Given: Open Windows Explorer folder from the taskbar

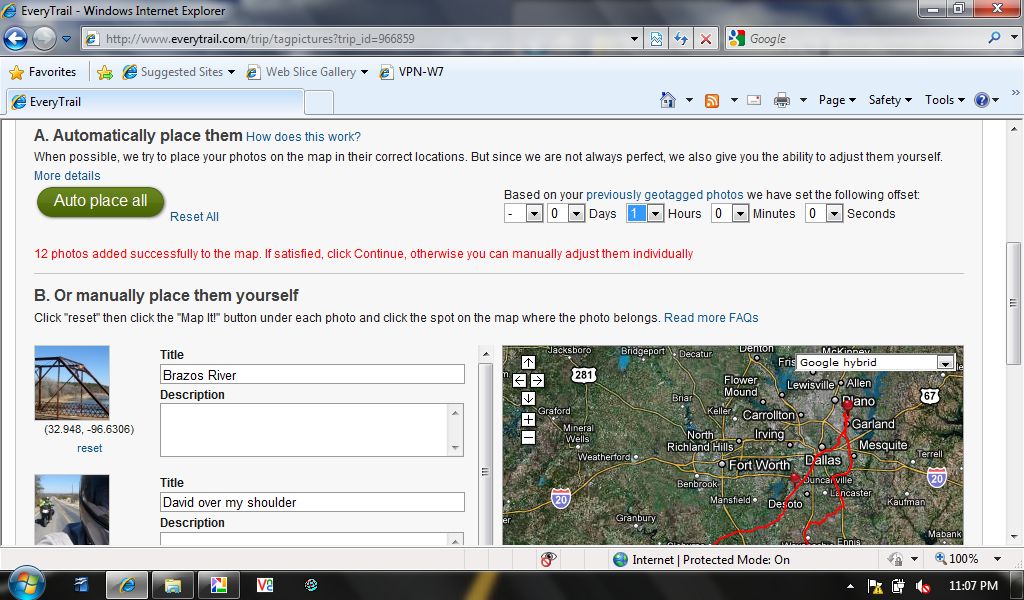Looking at the screenshot, I should pos(172,585).
